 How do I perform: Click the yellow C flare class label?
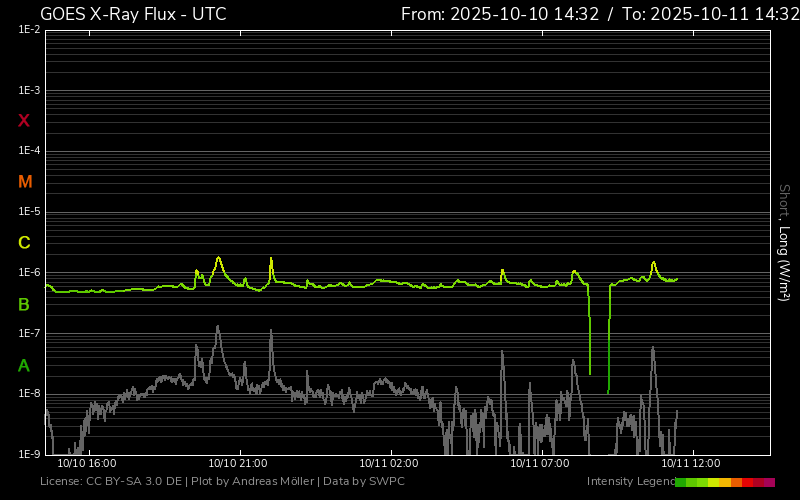(24, 243)
